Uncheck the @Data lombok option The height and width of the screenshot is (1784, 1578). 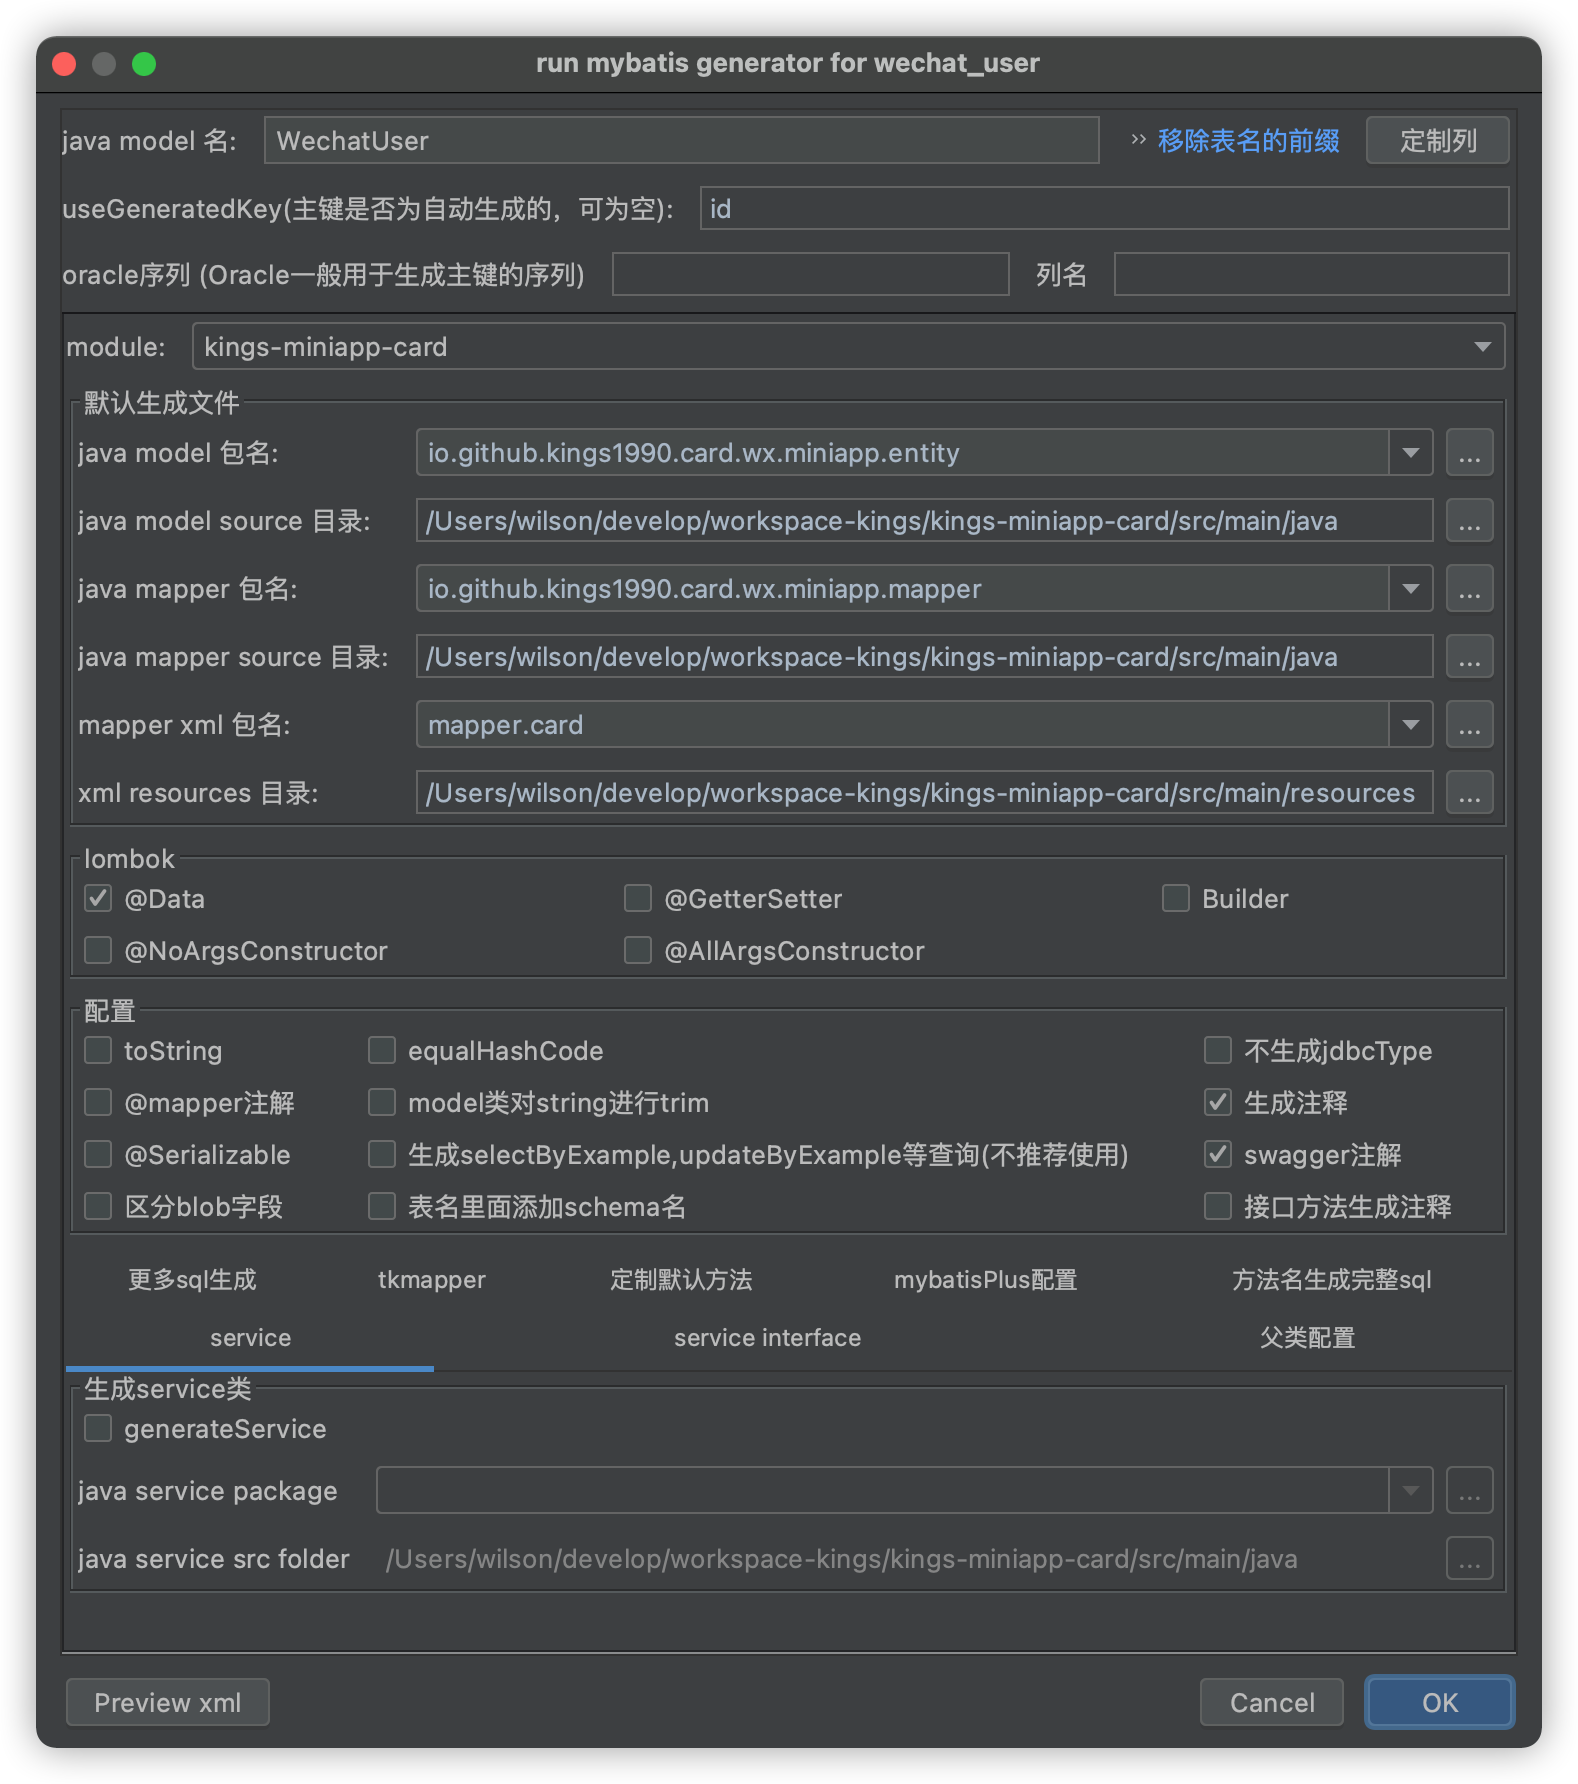click(98, 898)
